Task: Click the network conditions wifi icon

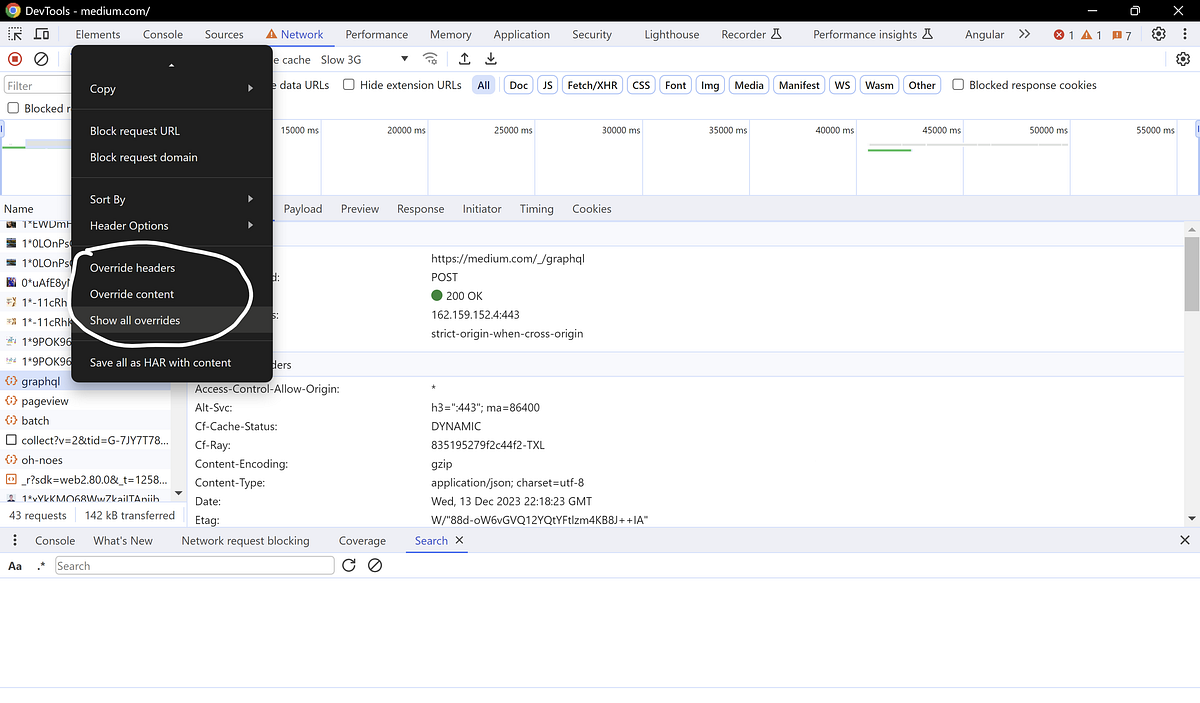Action: click(x=430, y=58)
